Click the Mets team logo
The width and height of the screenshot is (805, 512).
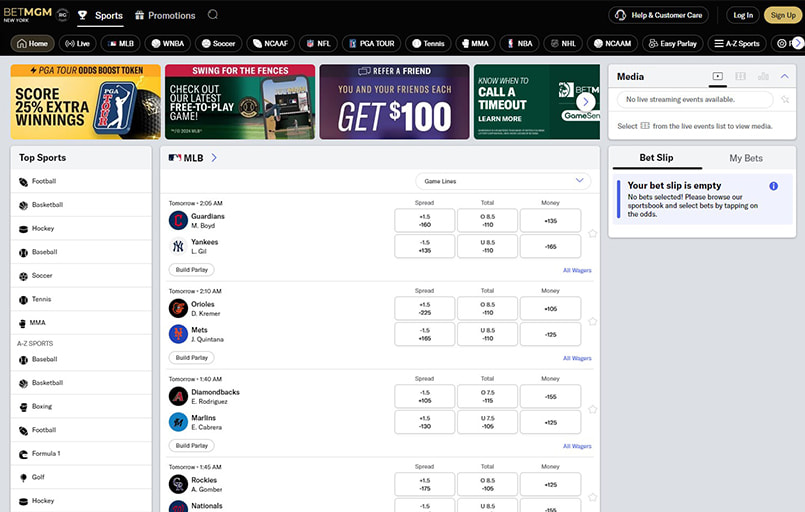pyautogui.click(x=178, y=334)
